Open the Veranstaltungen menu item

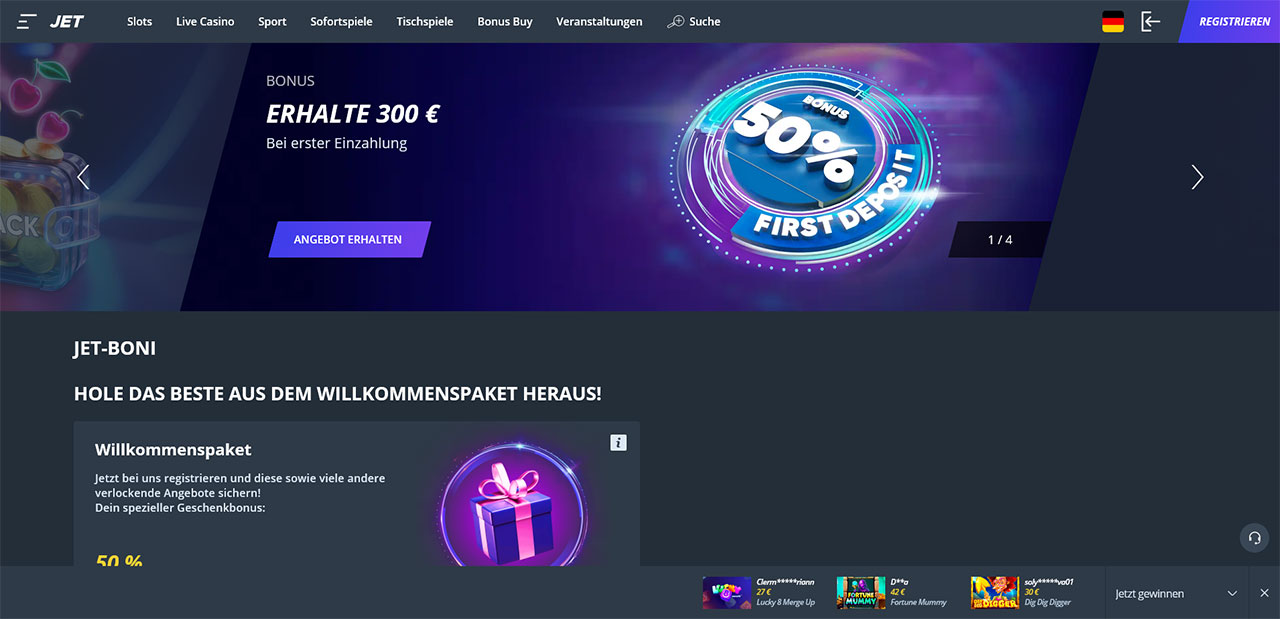tap(599, 21)
